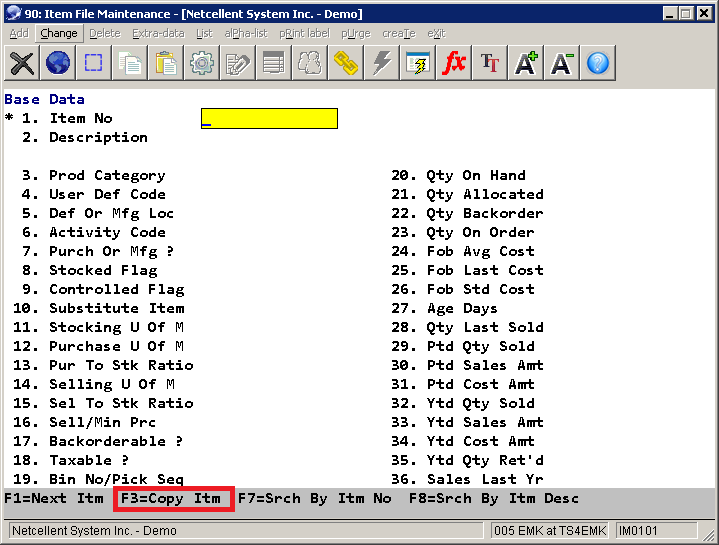Click the IM0101 status bar panel
The height and width of the screenshot is (545, 719).
638,530
